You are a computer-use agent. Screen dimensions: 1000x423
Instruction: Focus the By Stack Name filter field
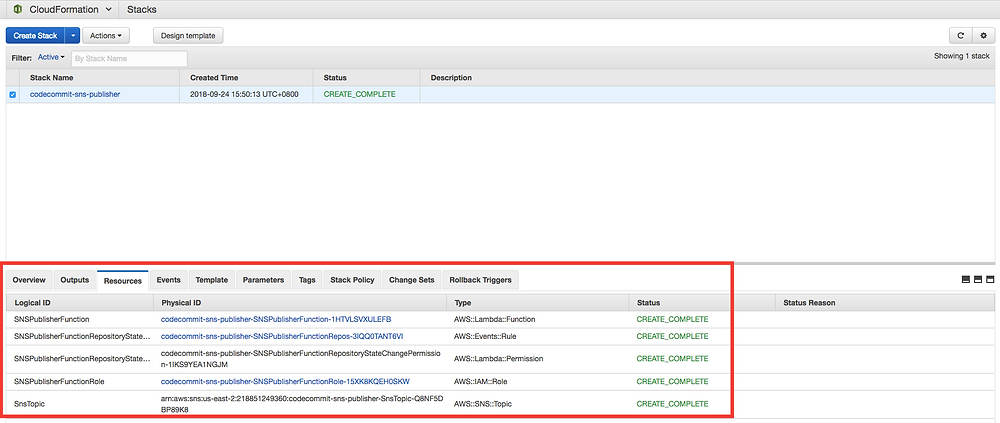pyautogui.click(x=129, y=58)
